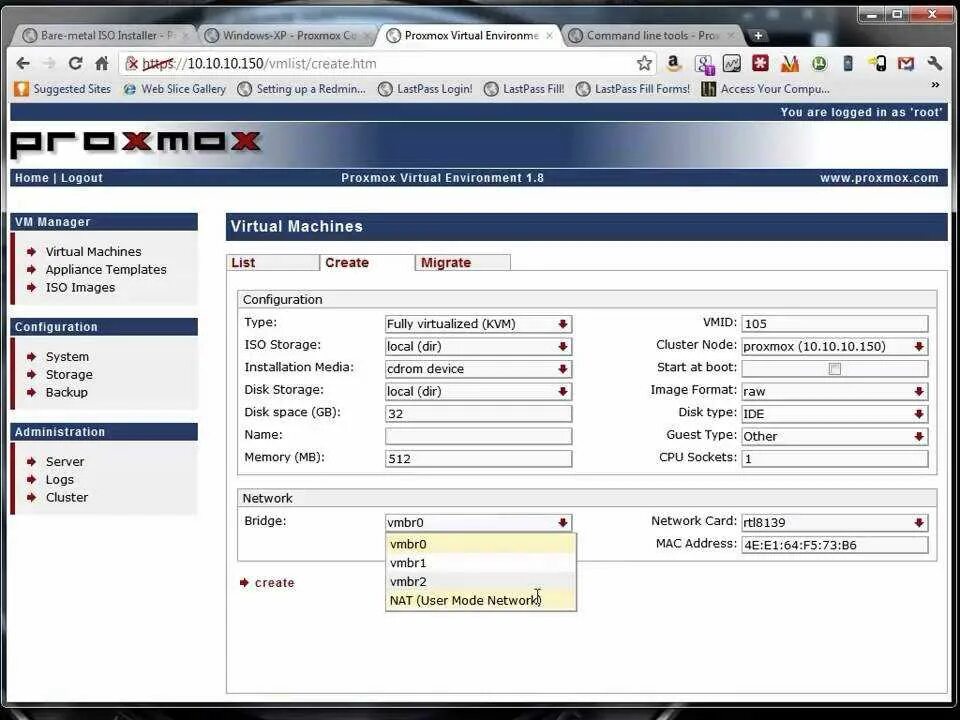Enable the Start at boot checkbox
This screenshot has width=960, height=720.
coord(834,369)
